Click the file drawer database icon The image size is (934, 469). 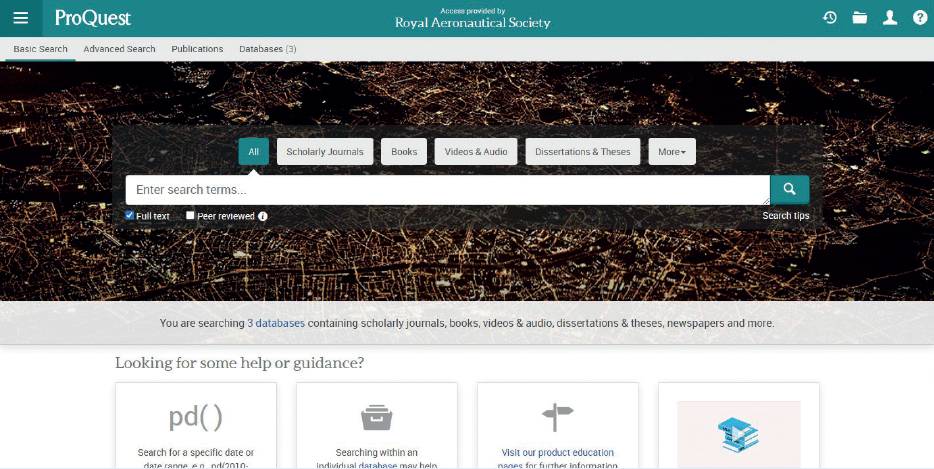[x=376, y=418]
